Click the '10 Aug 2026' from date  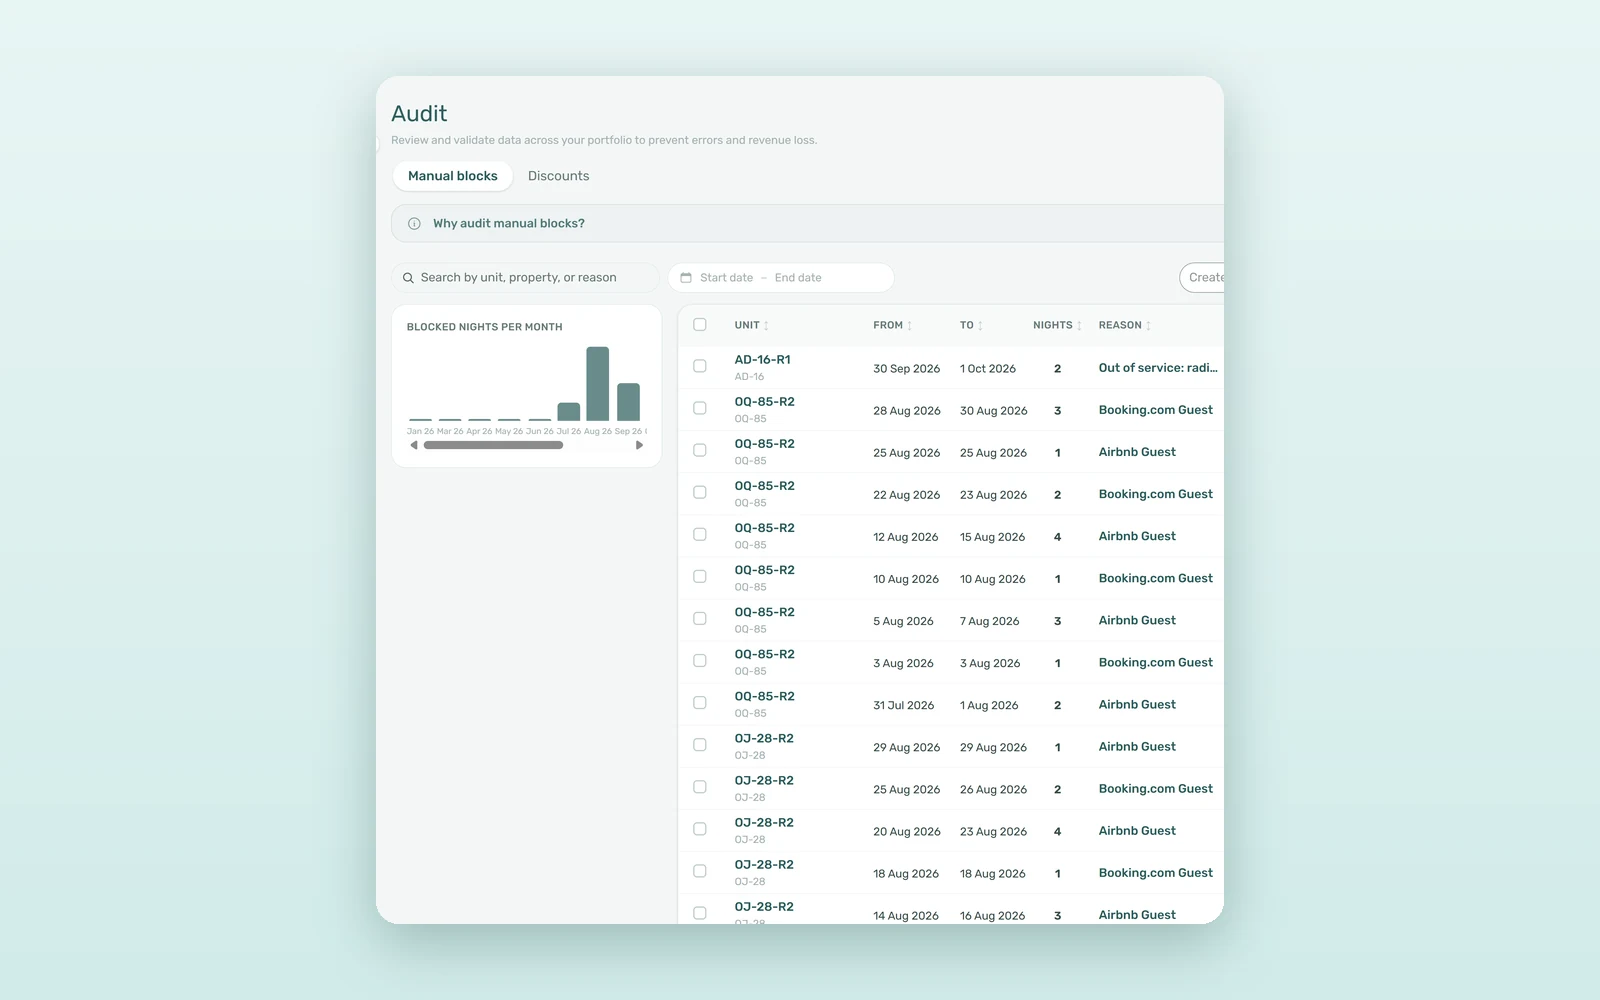[906, 579]
